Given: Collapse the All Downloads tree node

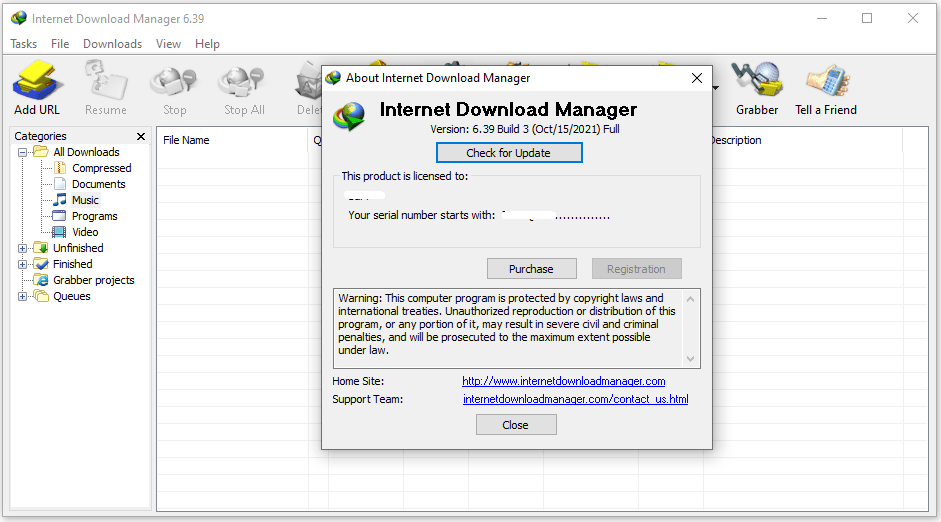Looking at the screenshot, I should pos(22,152).
